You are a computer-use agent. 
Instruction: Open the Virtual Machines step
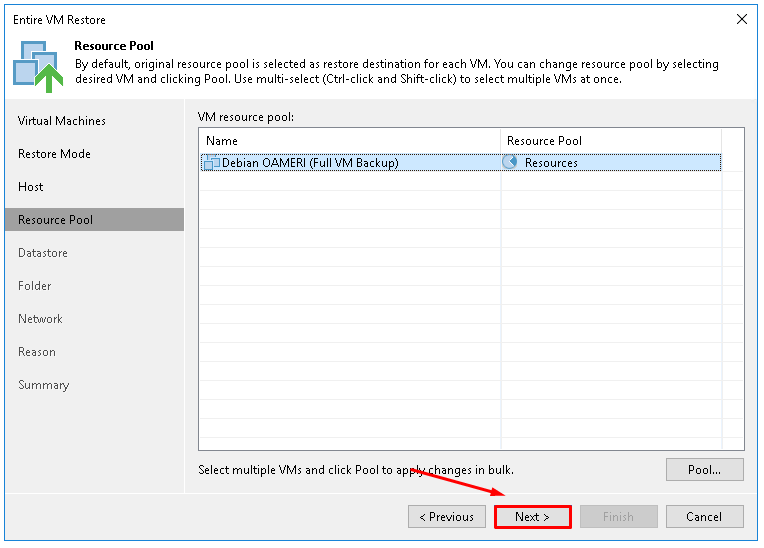(62, 121)
